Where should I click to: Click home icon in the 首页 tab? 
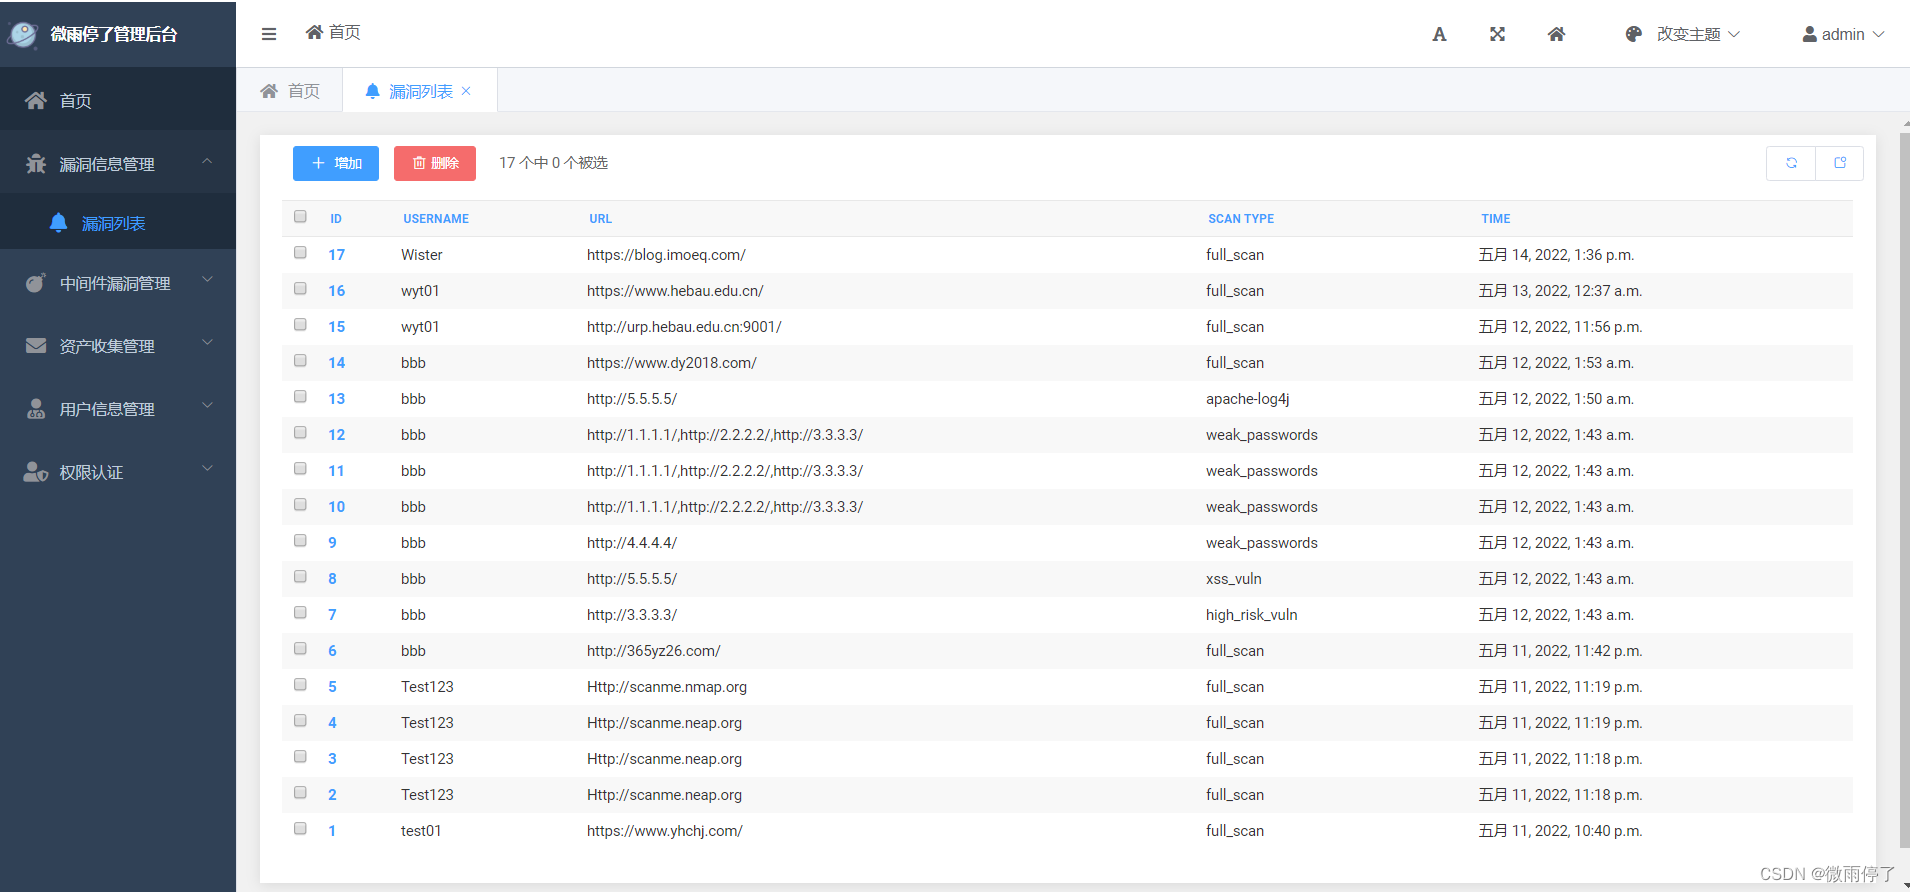click(269, 91)
